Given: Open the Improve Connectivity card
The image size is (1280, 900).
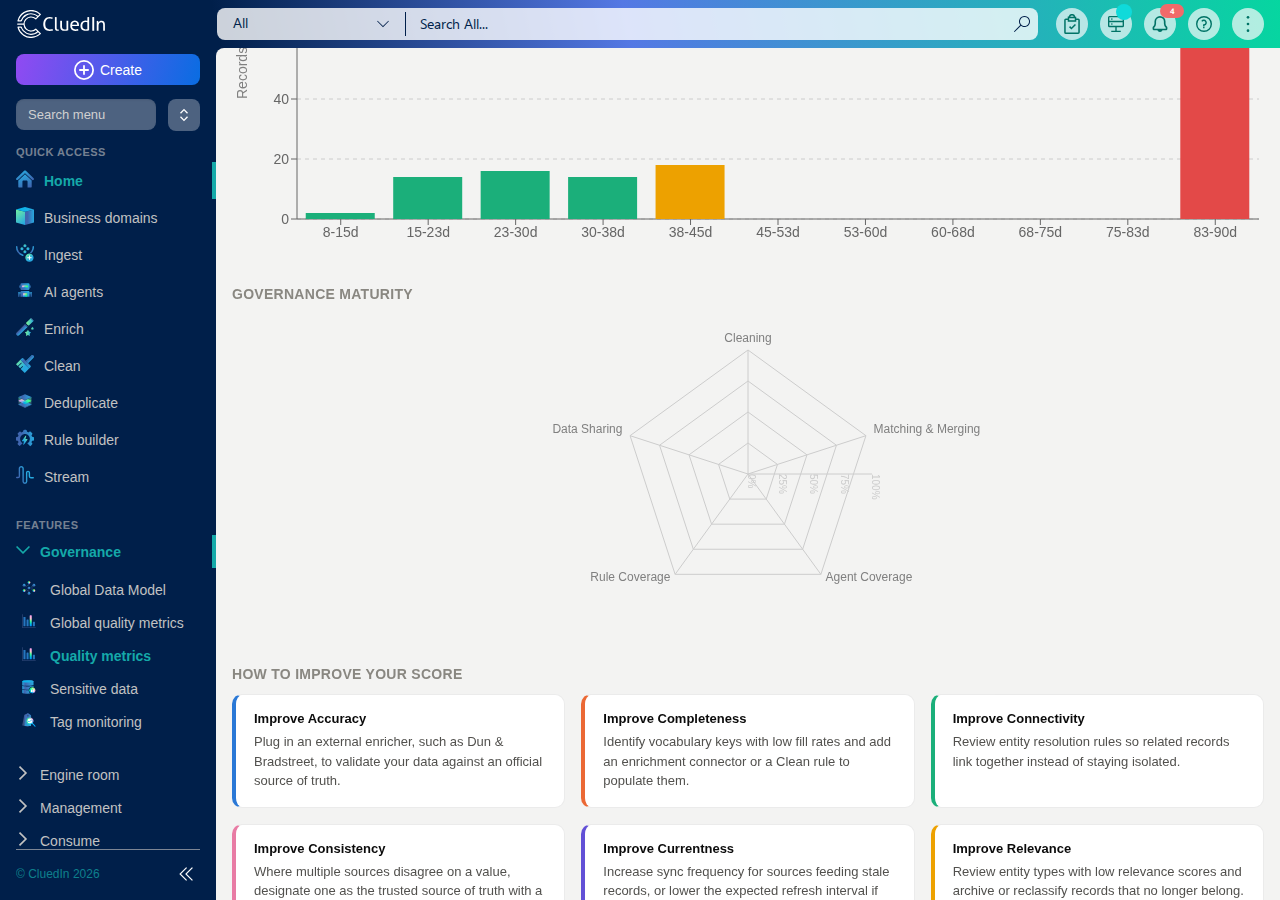Looking at the screenshot, I should point(1097,751).
